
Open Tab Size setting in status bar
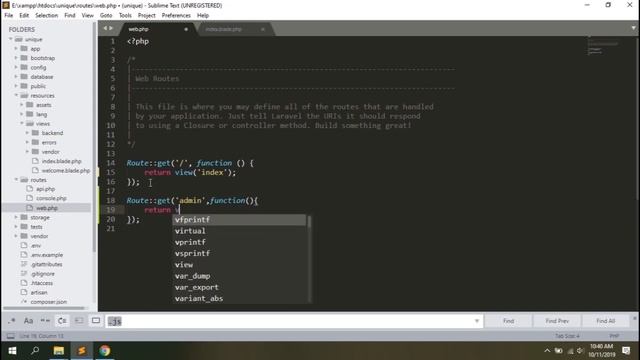click(567, 336)
